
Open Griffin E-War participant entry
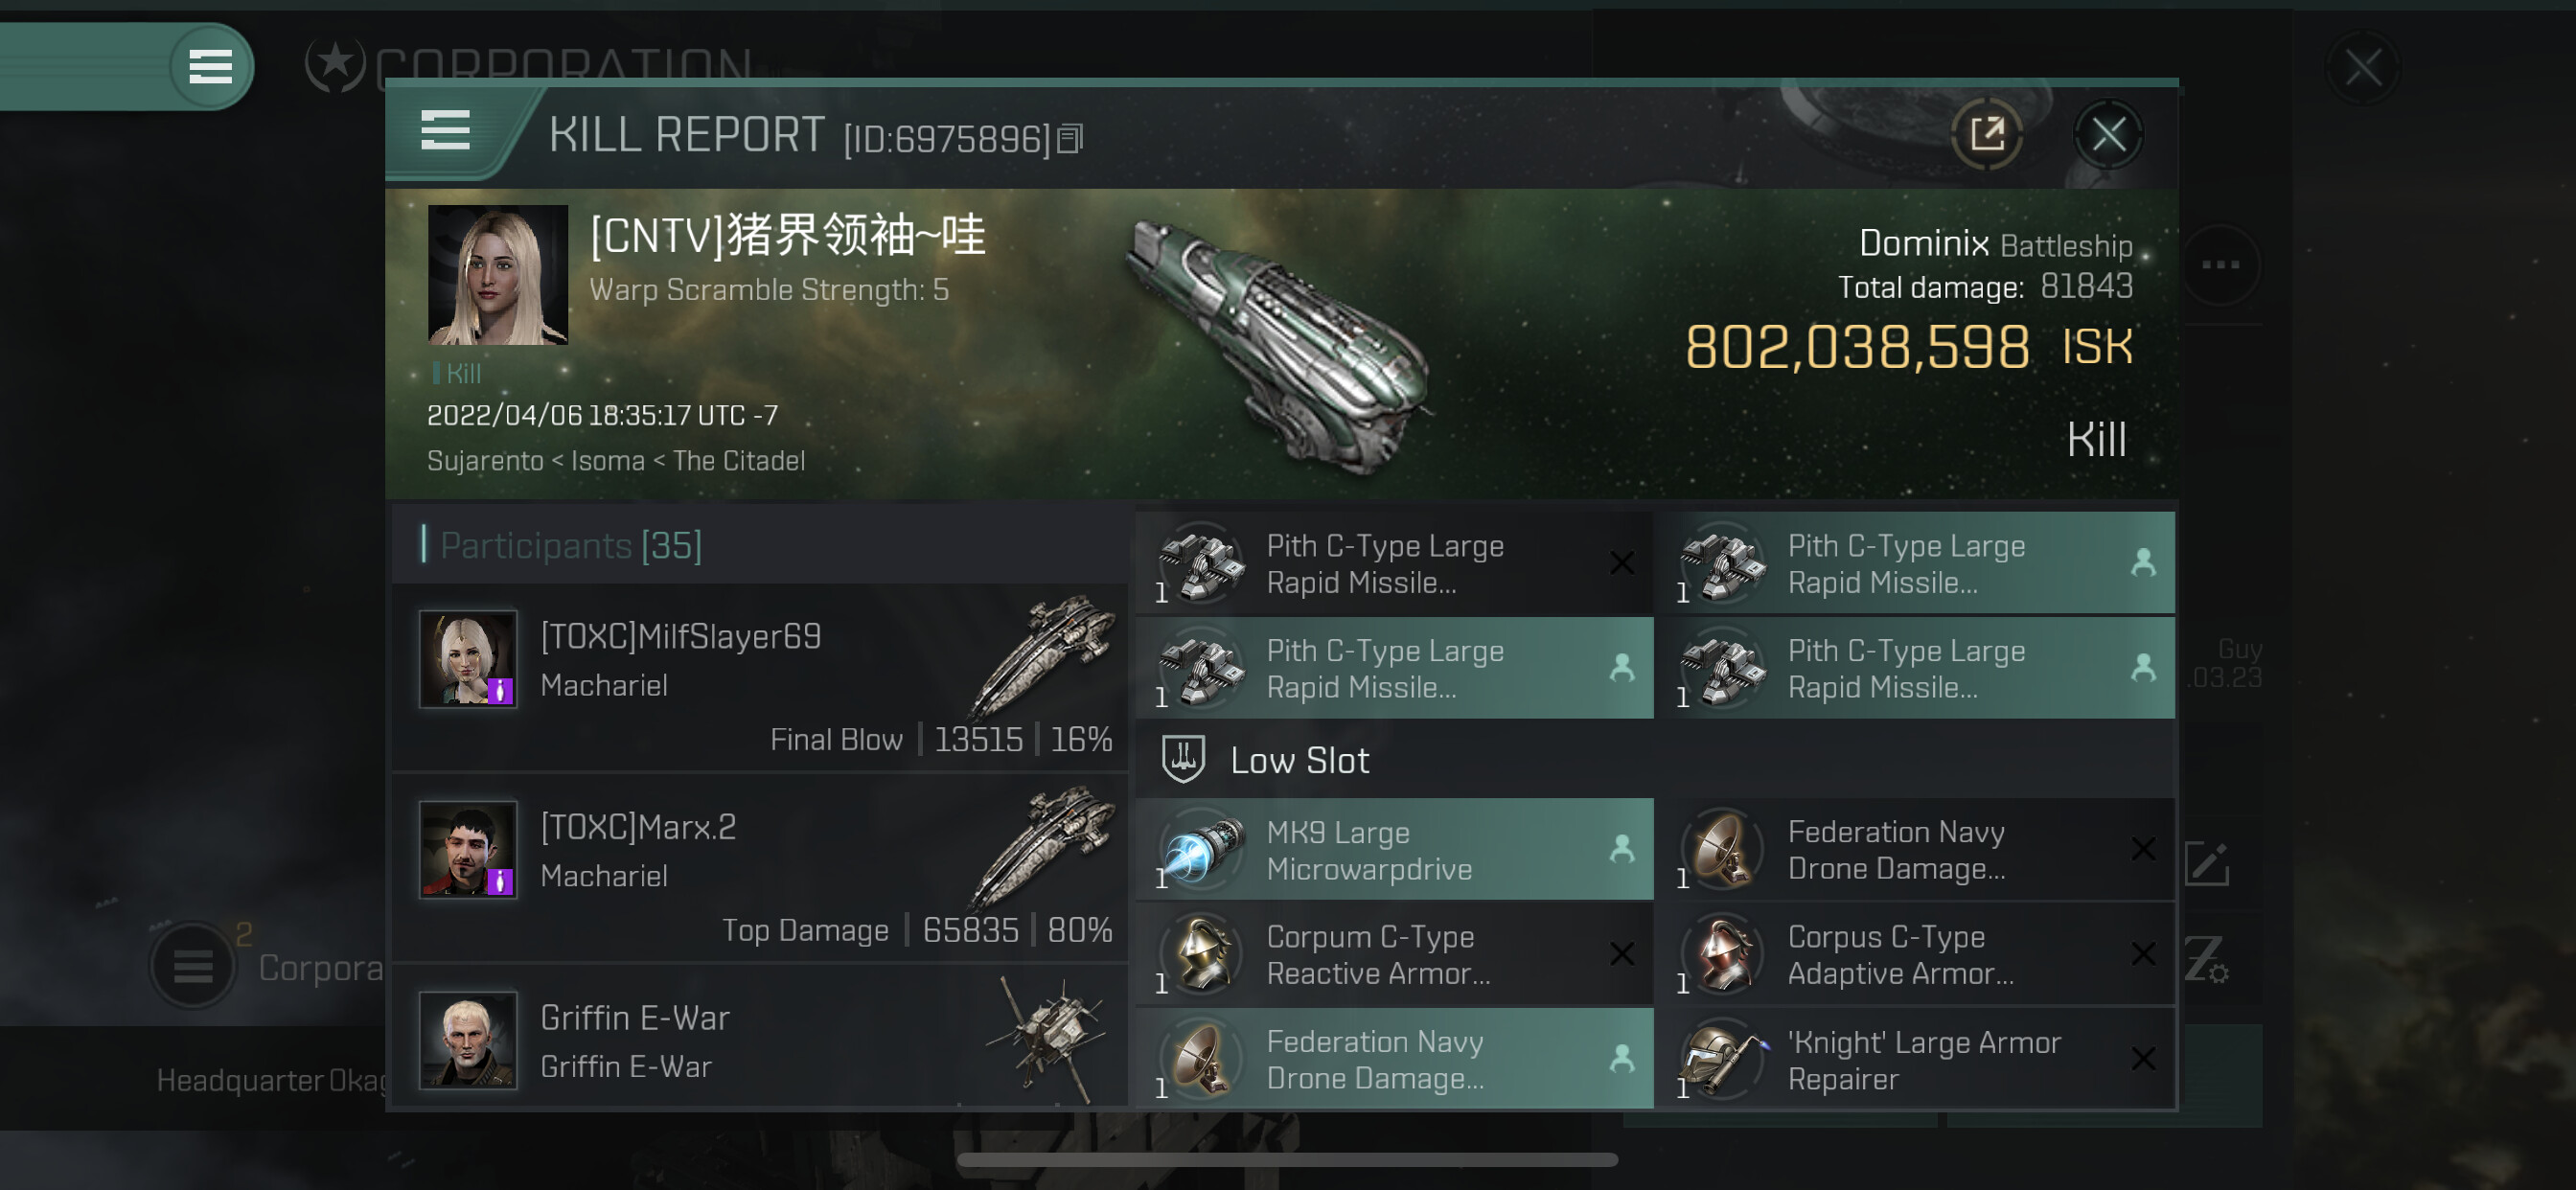[x=760, y=1038]
